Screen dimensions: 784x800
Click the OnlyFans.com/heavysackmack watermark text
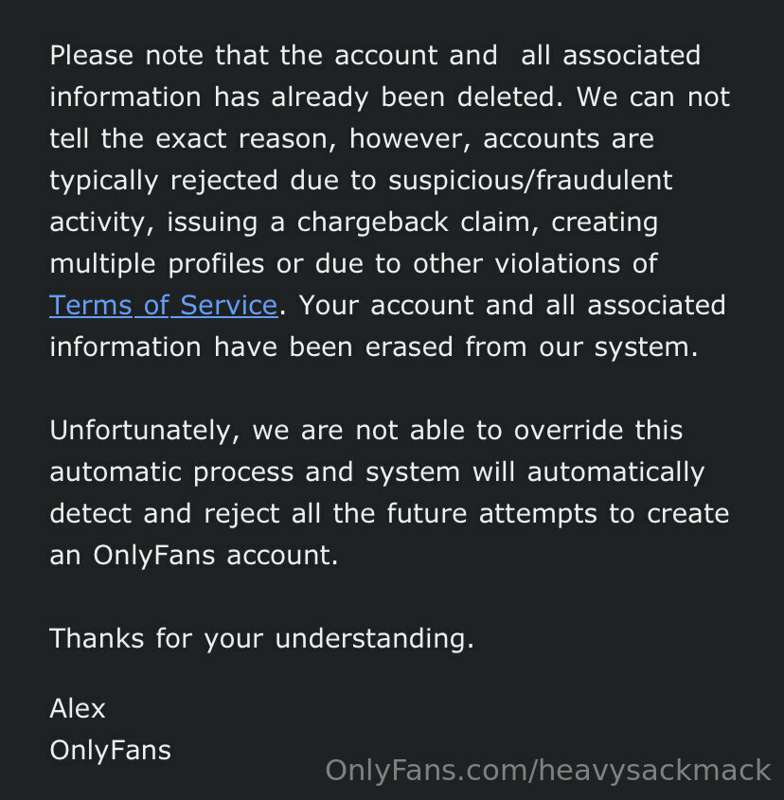(548, 770)
